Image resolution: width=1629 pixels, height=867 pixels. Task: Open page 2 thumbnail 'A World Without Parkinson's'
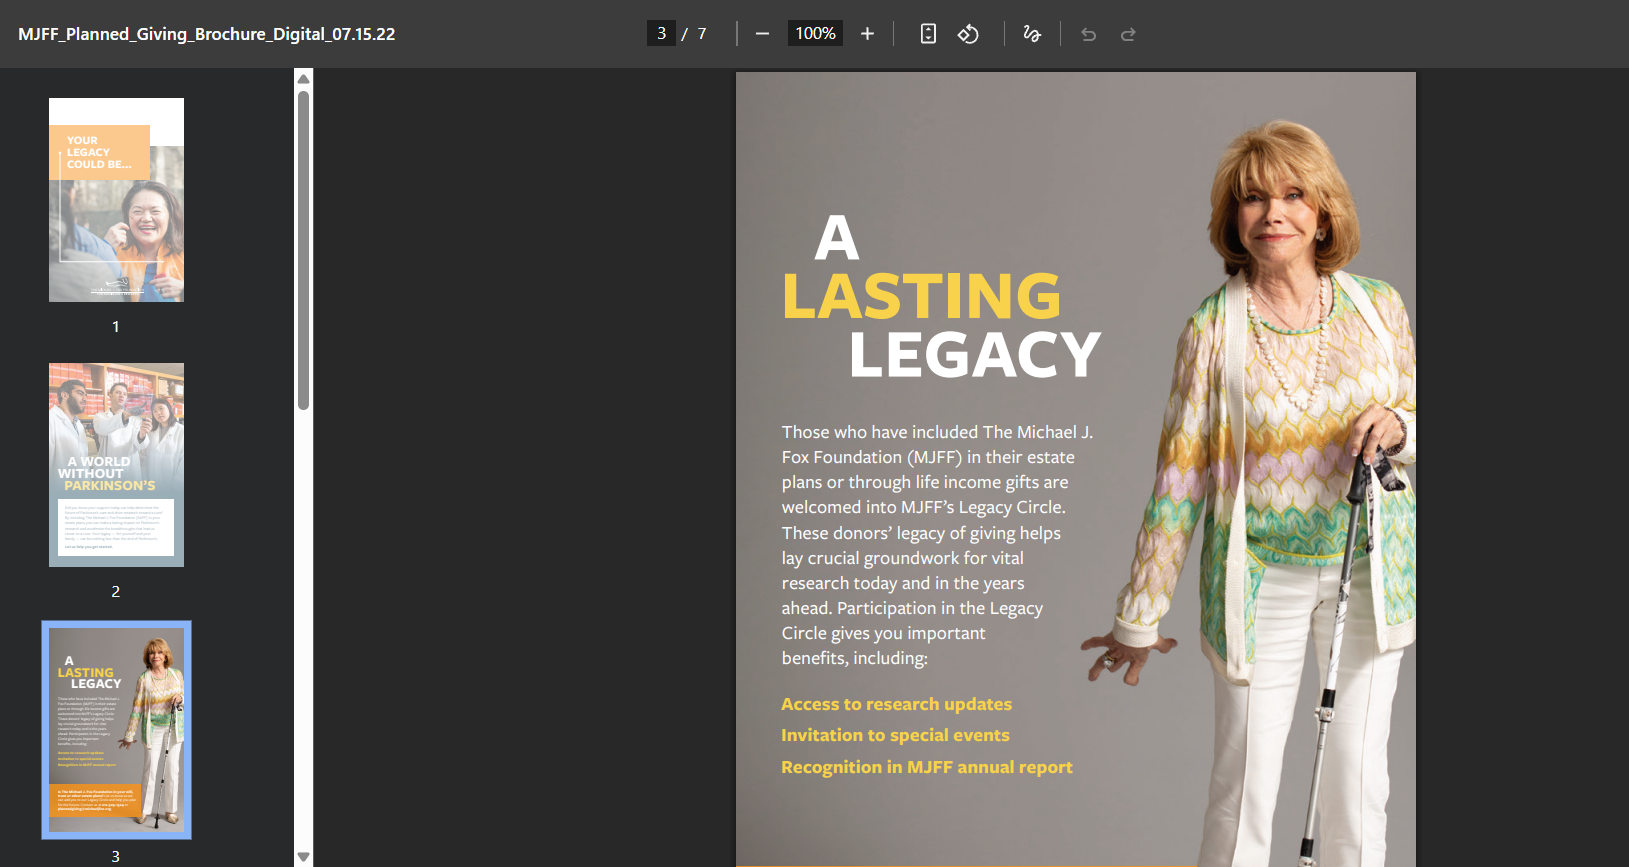point(116,465)
